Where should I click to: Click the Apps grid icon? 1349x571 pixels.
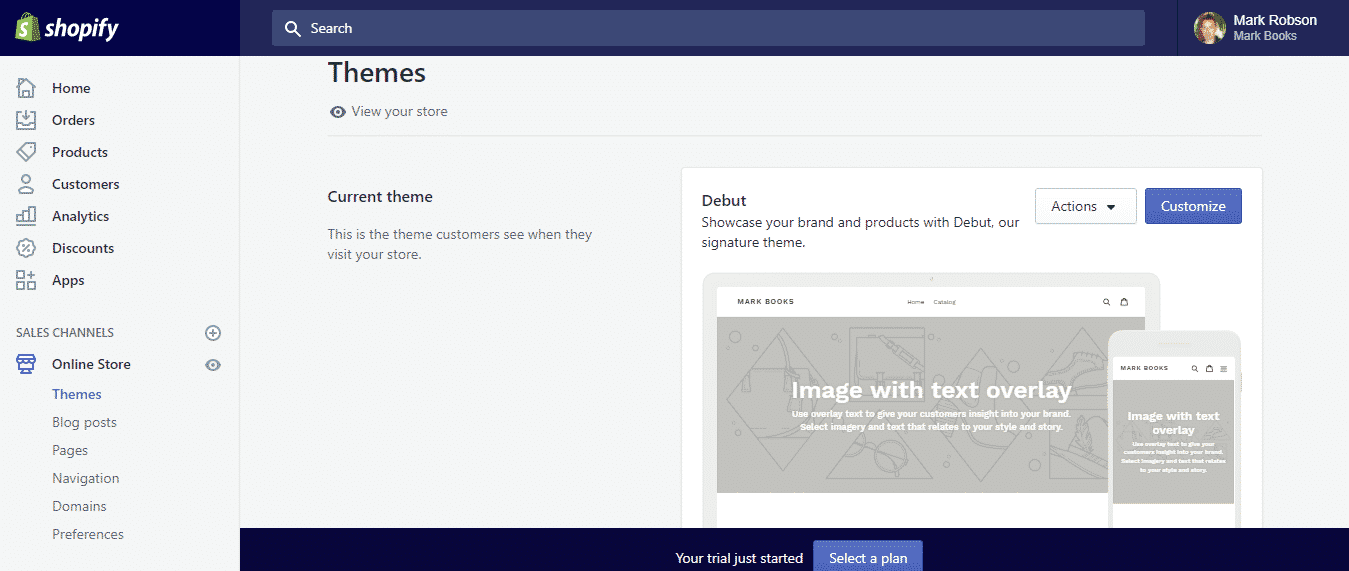tap(26, 280)
